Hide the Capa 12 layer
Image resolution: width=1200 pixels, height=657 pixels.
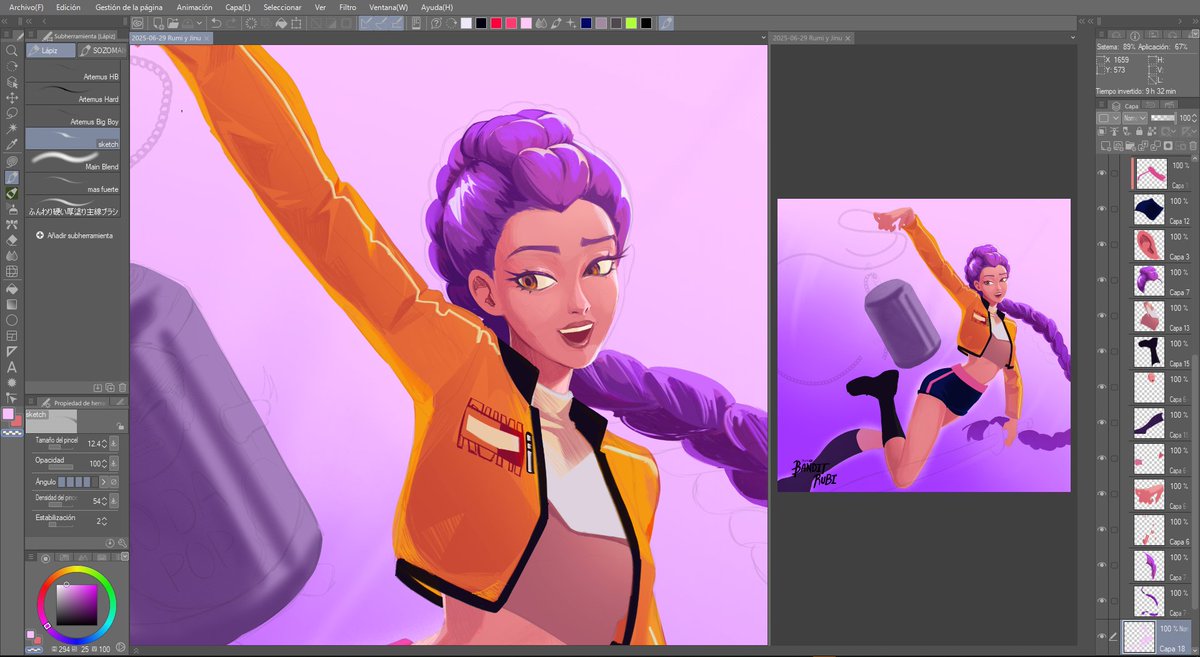coord(1103,209)
